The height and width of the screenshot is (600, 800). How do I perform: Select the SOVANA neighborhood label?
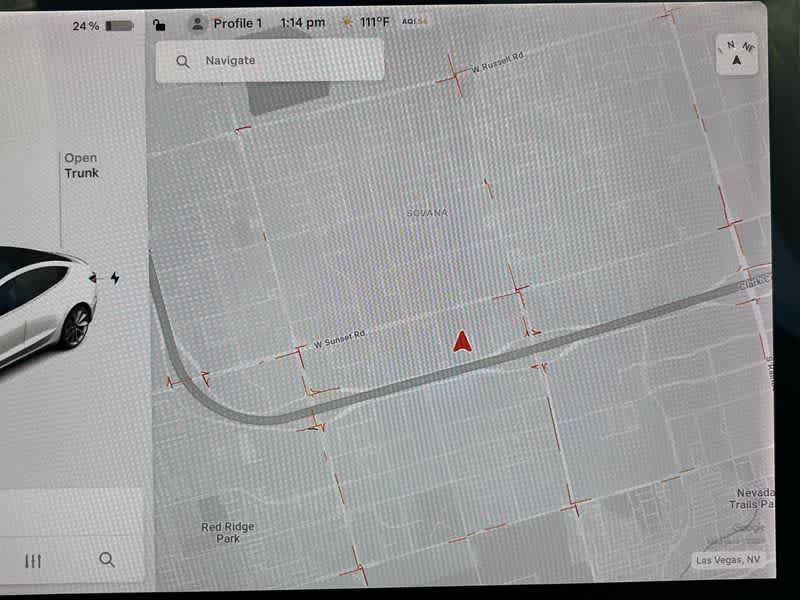pos(427,213)
